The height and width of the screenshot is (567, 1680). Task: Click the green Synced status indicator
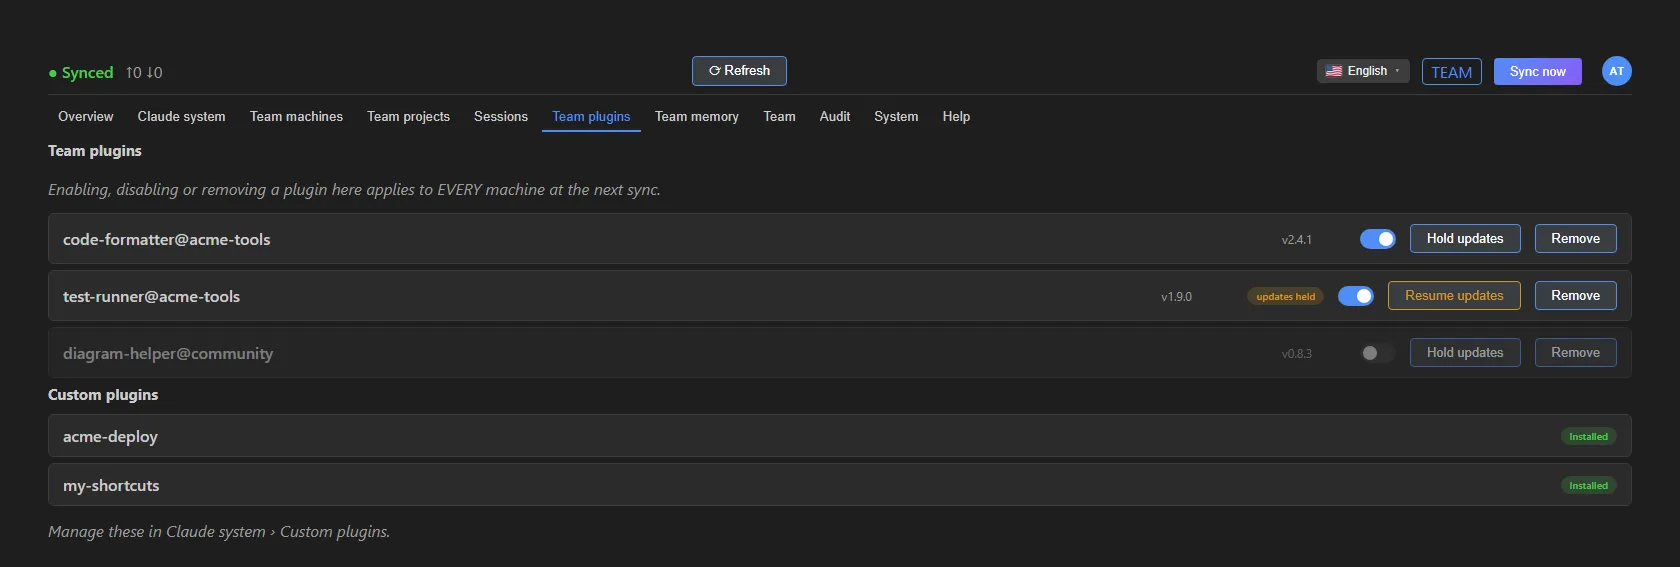[81, 73]
